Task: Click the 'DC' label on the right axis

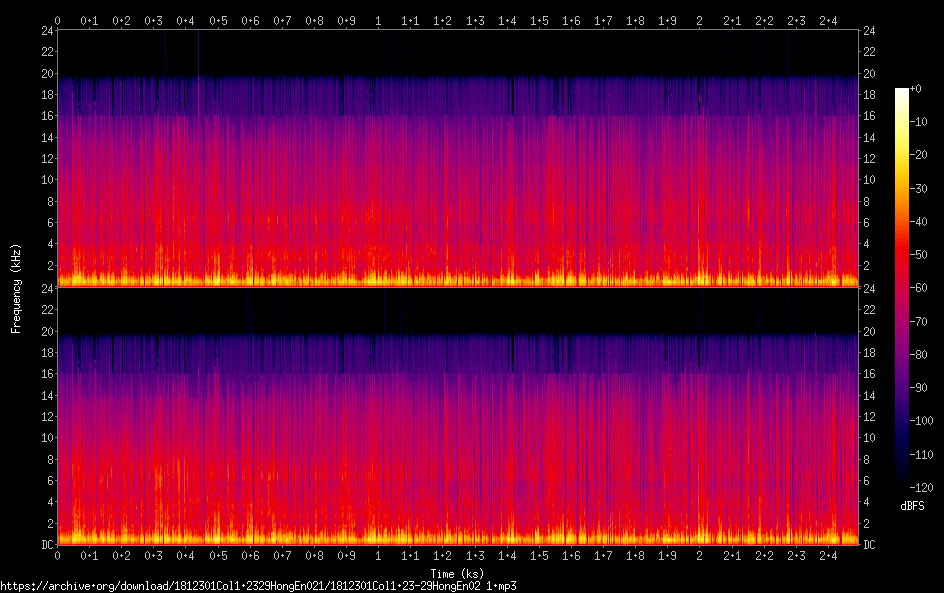Action: pyautogui.click(x=869, y=545)
